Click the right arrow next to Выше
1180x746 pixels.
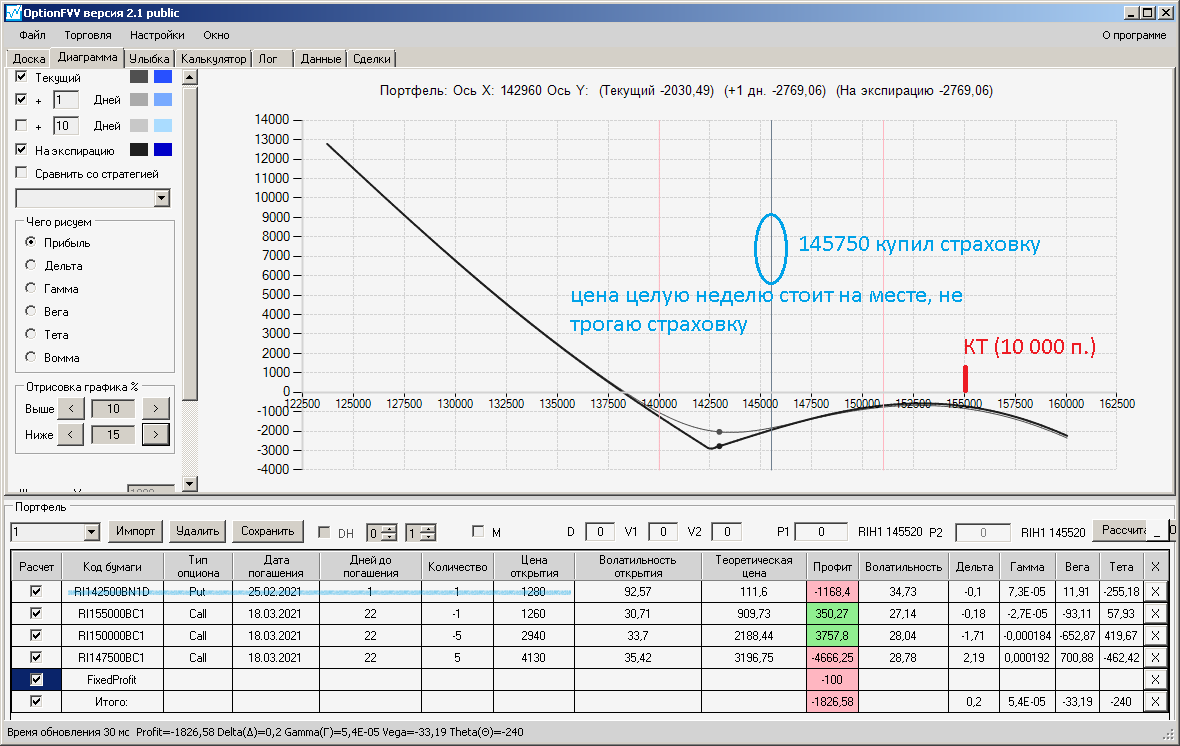[156, 409]
